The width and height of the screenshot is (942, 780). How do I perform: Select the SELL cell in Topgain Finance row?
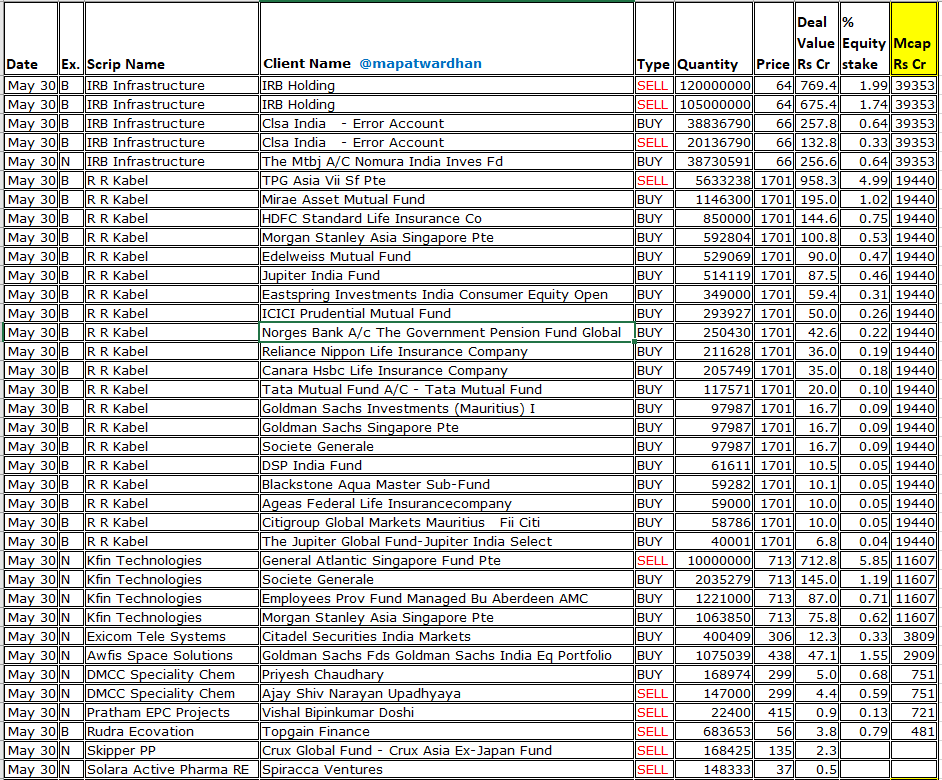click(654, 732)
